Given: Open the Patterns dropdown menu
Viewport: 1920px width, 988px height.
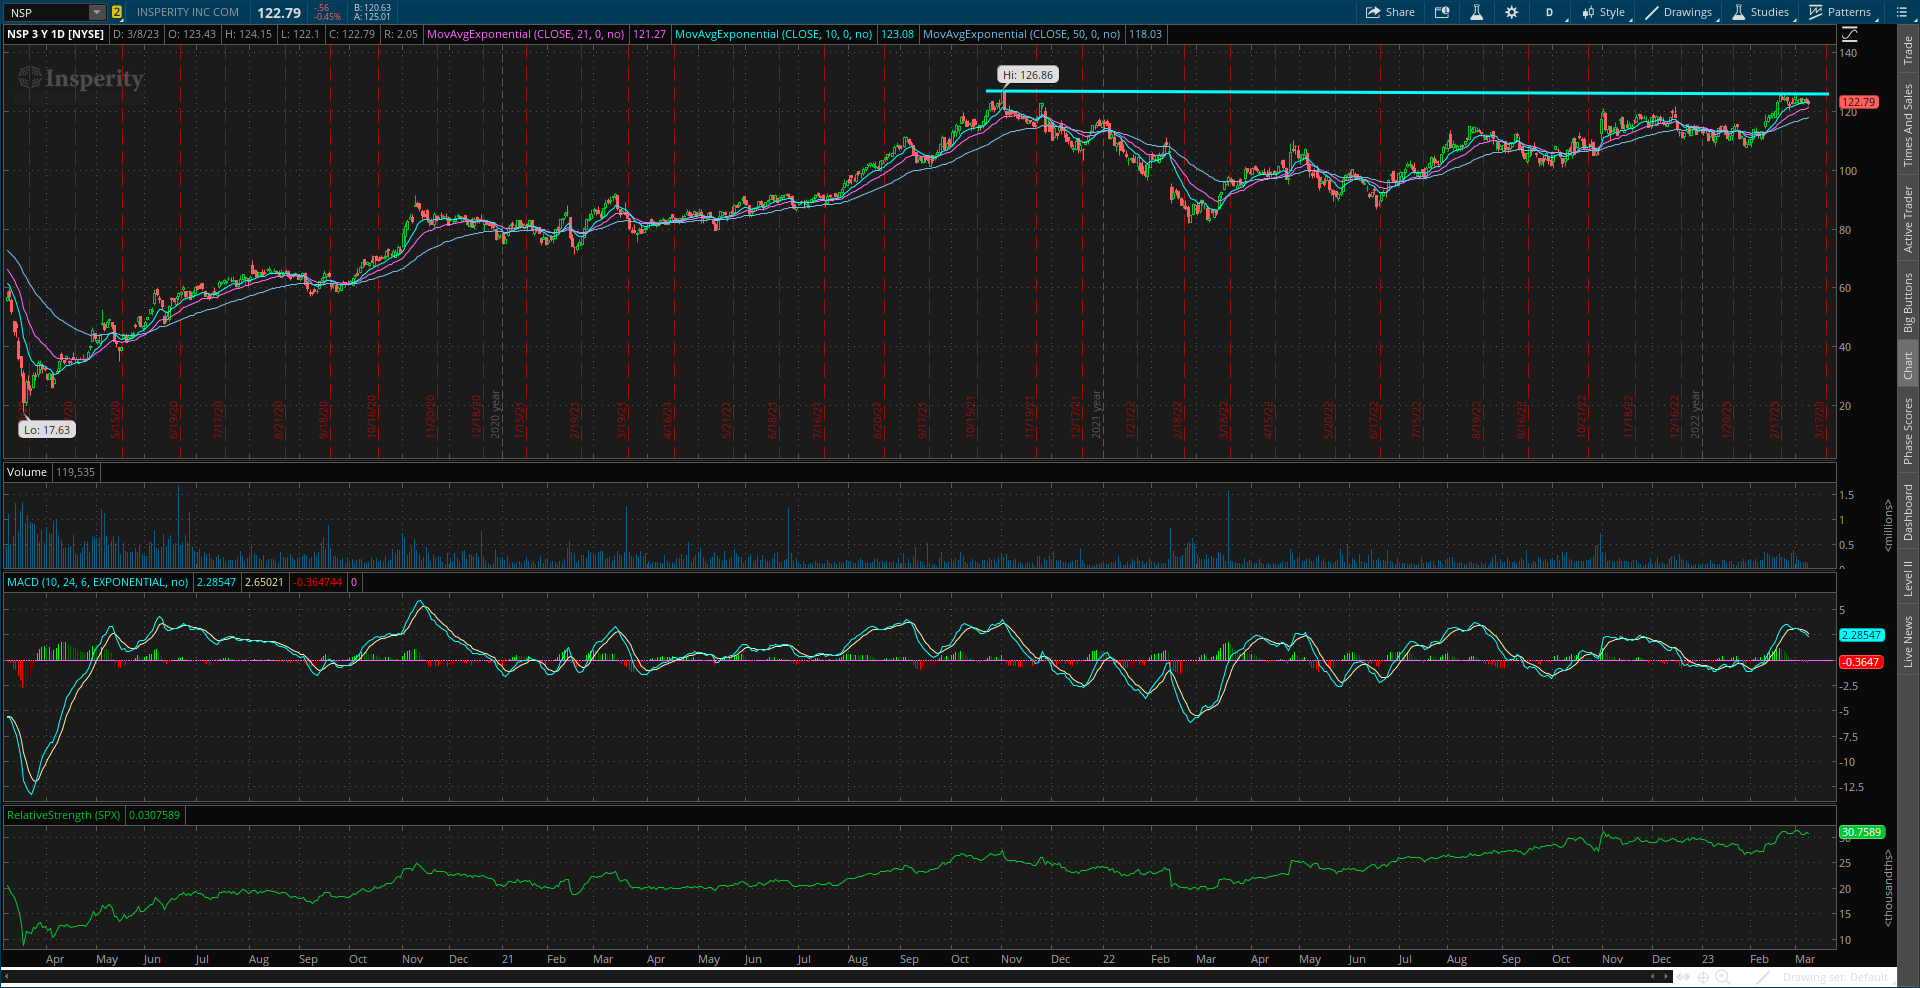Looking at the screenshot, I should 1840,12.
